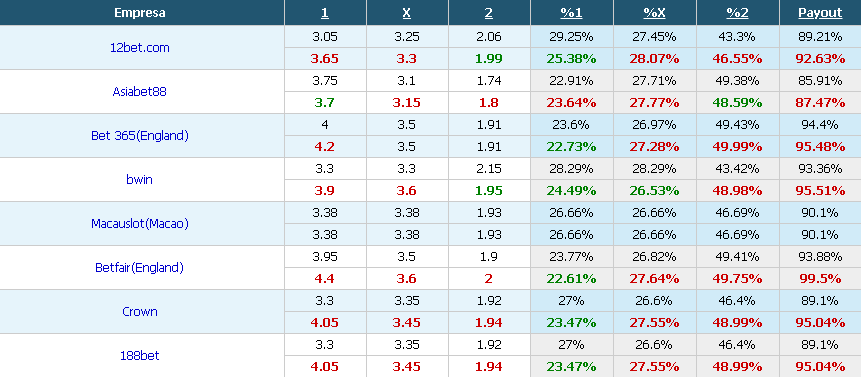The height and width of the screenshot is (377, 861).
Task: Open the Betfair(England) link
Action: 139,268
